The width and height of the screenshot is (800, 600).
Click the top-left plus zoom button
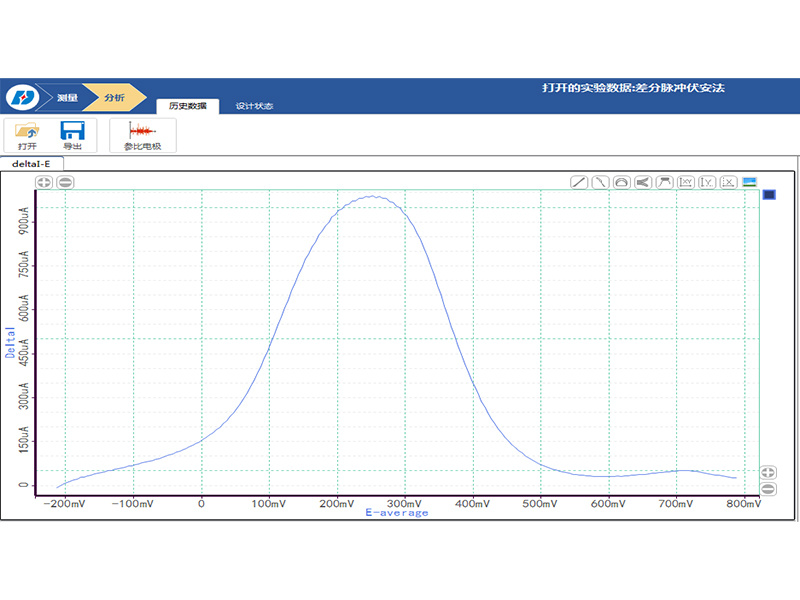44,182
